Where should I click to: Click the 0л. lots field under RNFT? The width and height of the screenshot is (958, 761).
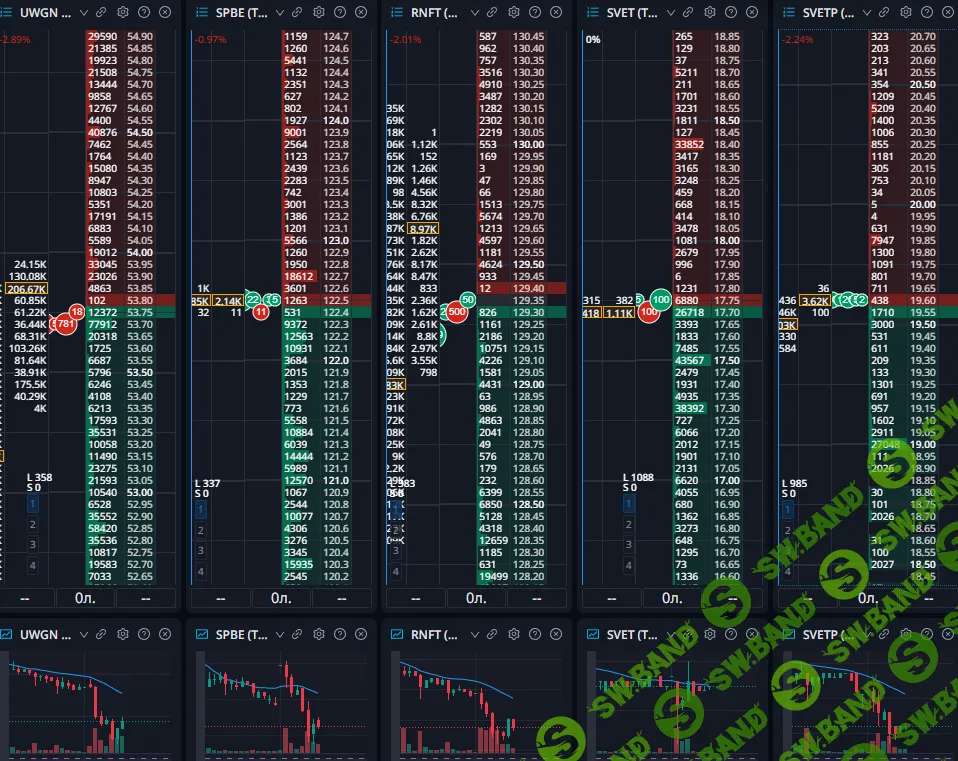[x=477, y=598]
